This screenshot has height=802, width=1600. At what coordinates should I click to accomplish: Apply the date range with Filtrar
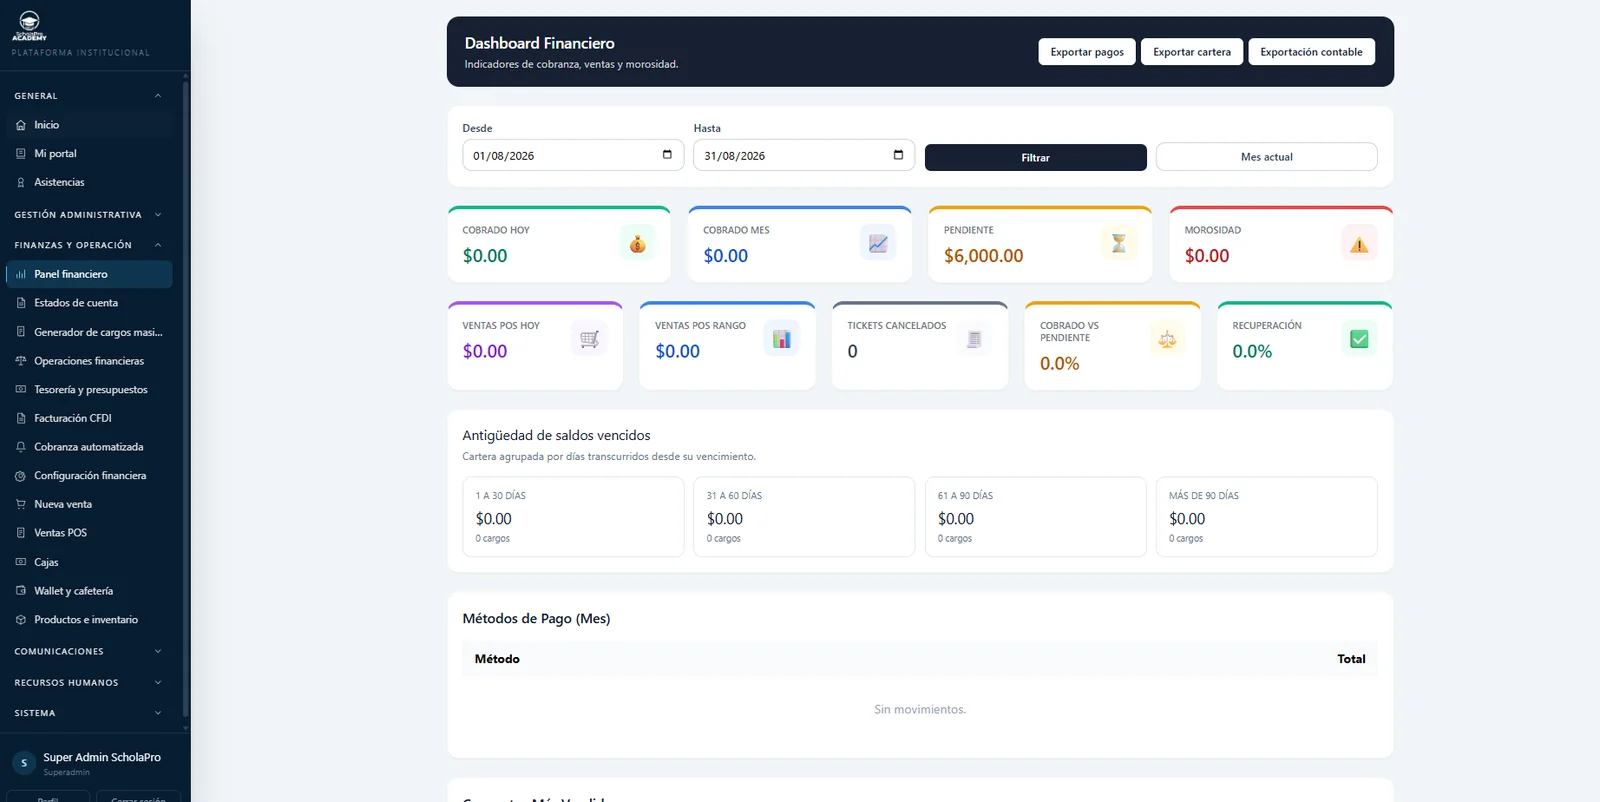1036,158
